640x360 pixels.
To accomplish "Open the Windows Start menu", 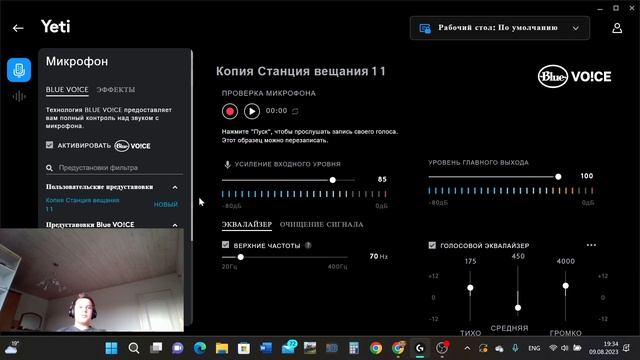I will point(111,348).
